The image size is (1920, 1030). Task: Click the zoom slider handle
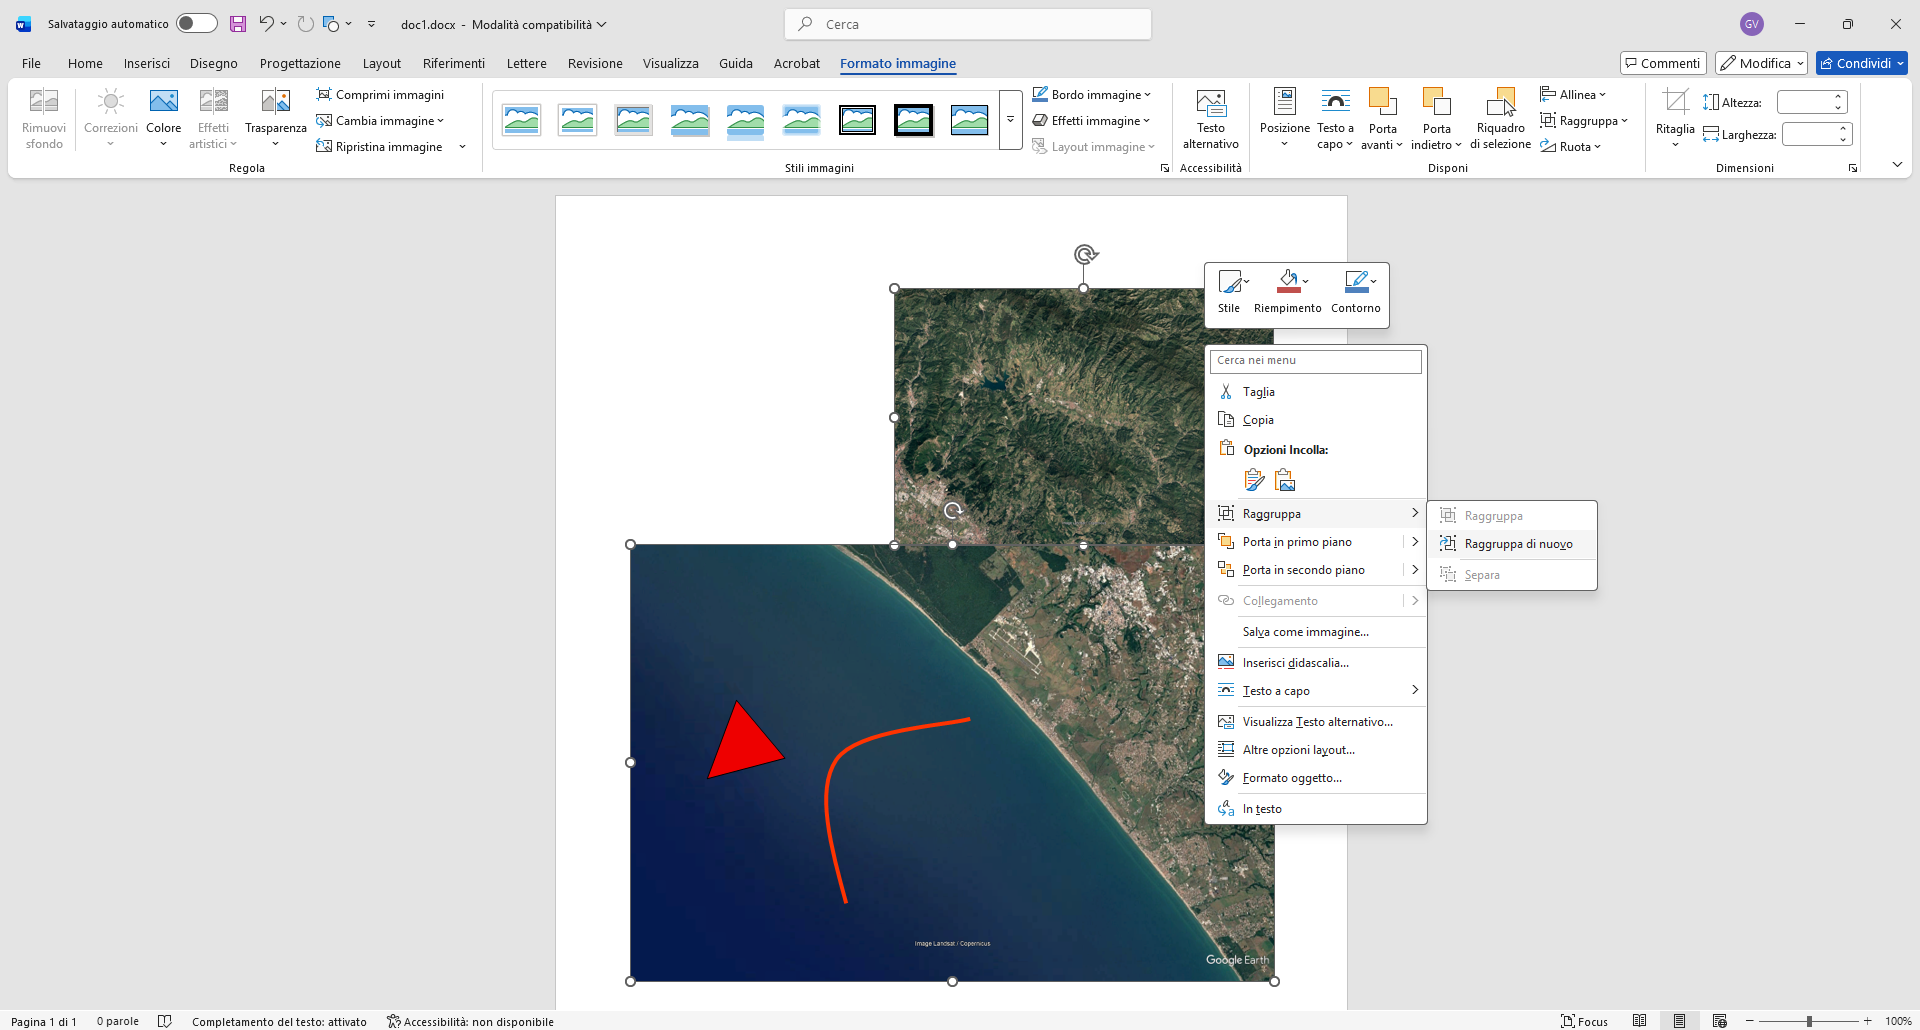(1809, 1021)
